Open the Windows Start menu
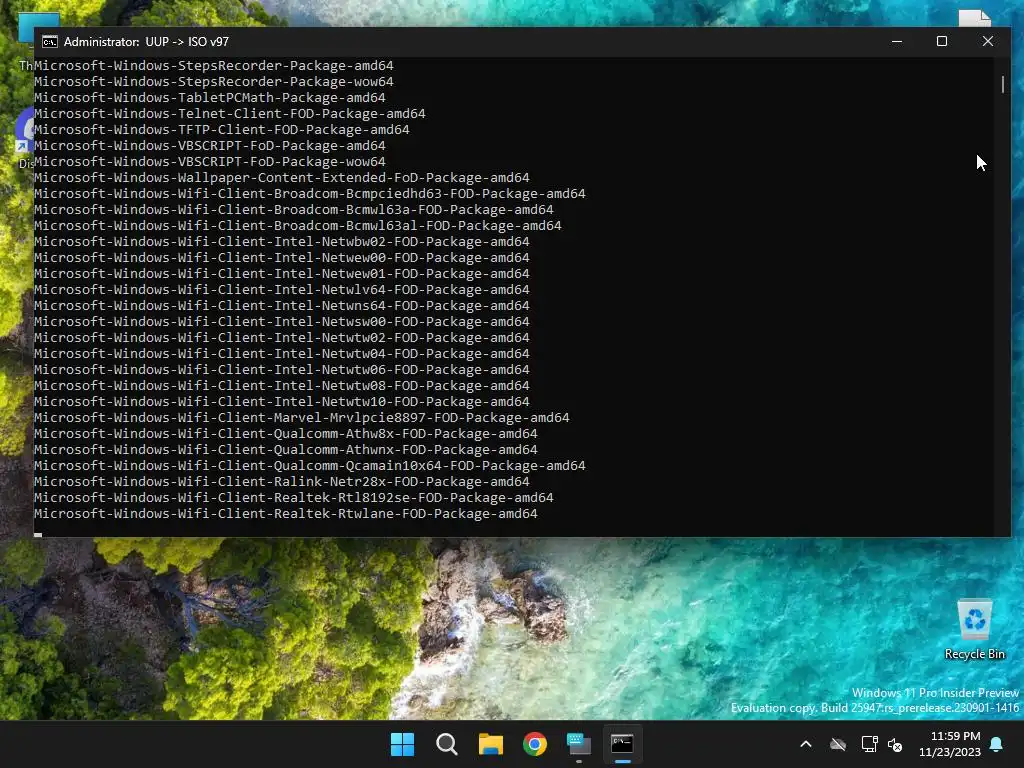The width and height of the screenshot is (1024, 768). pos(402,744)
